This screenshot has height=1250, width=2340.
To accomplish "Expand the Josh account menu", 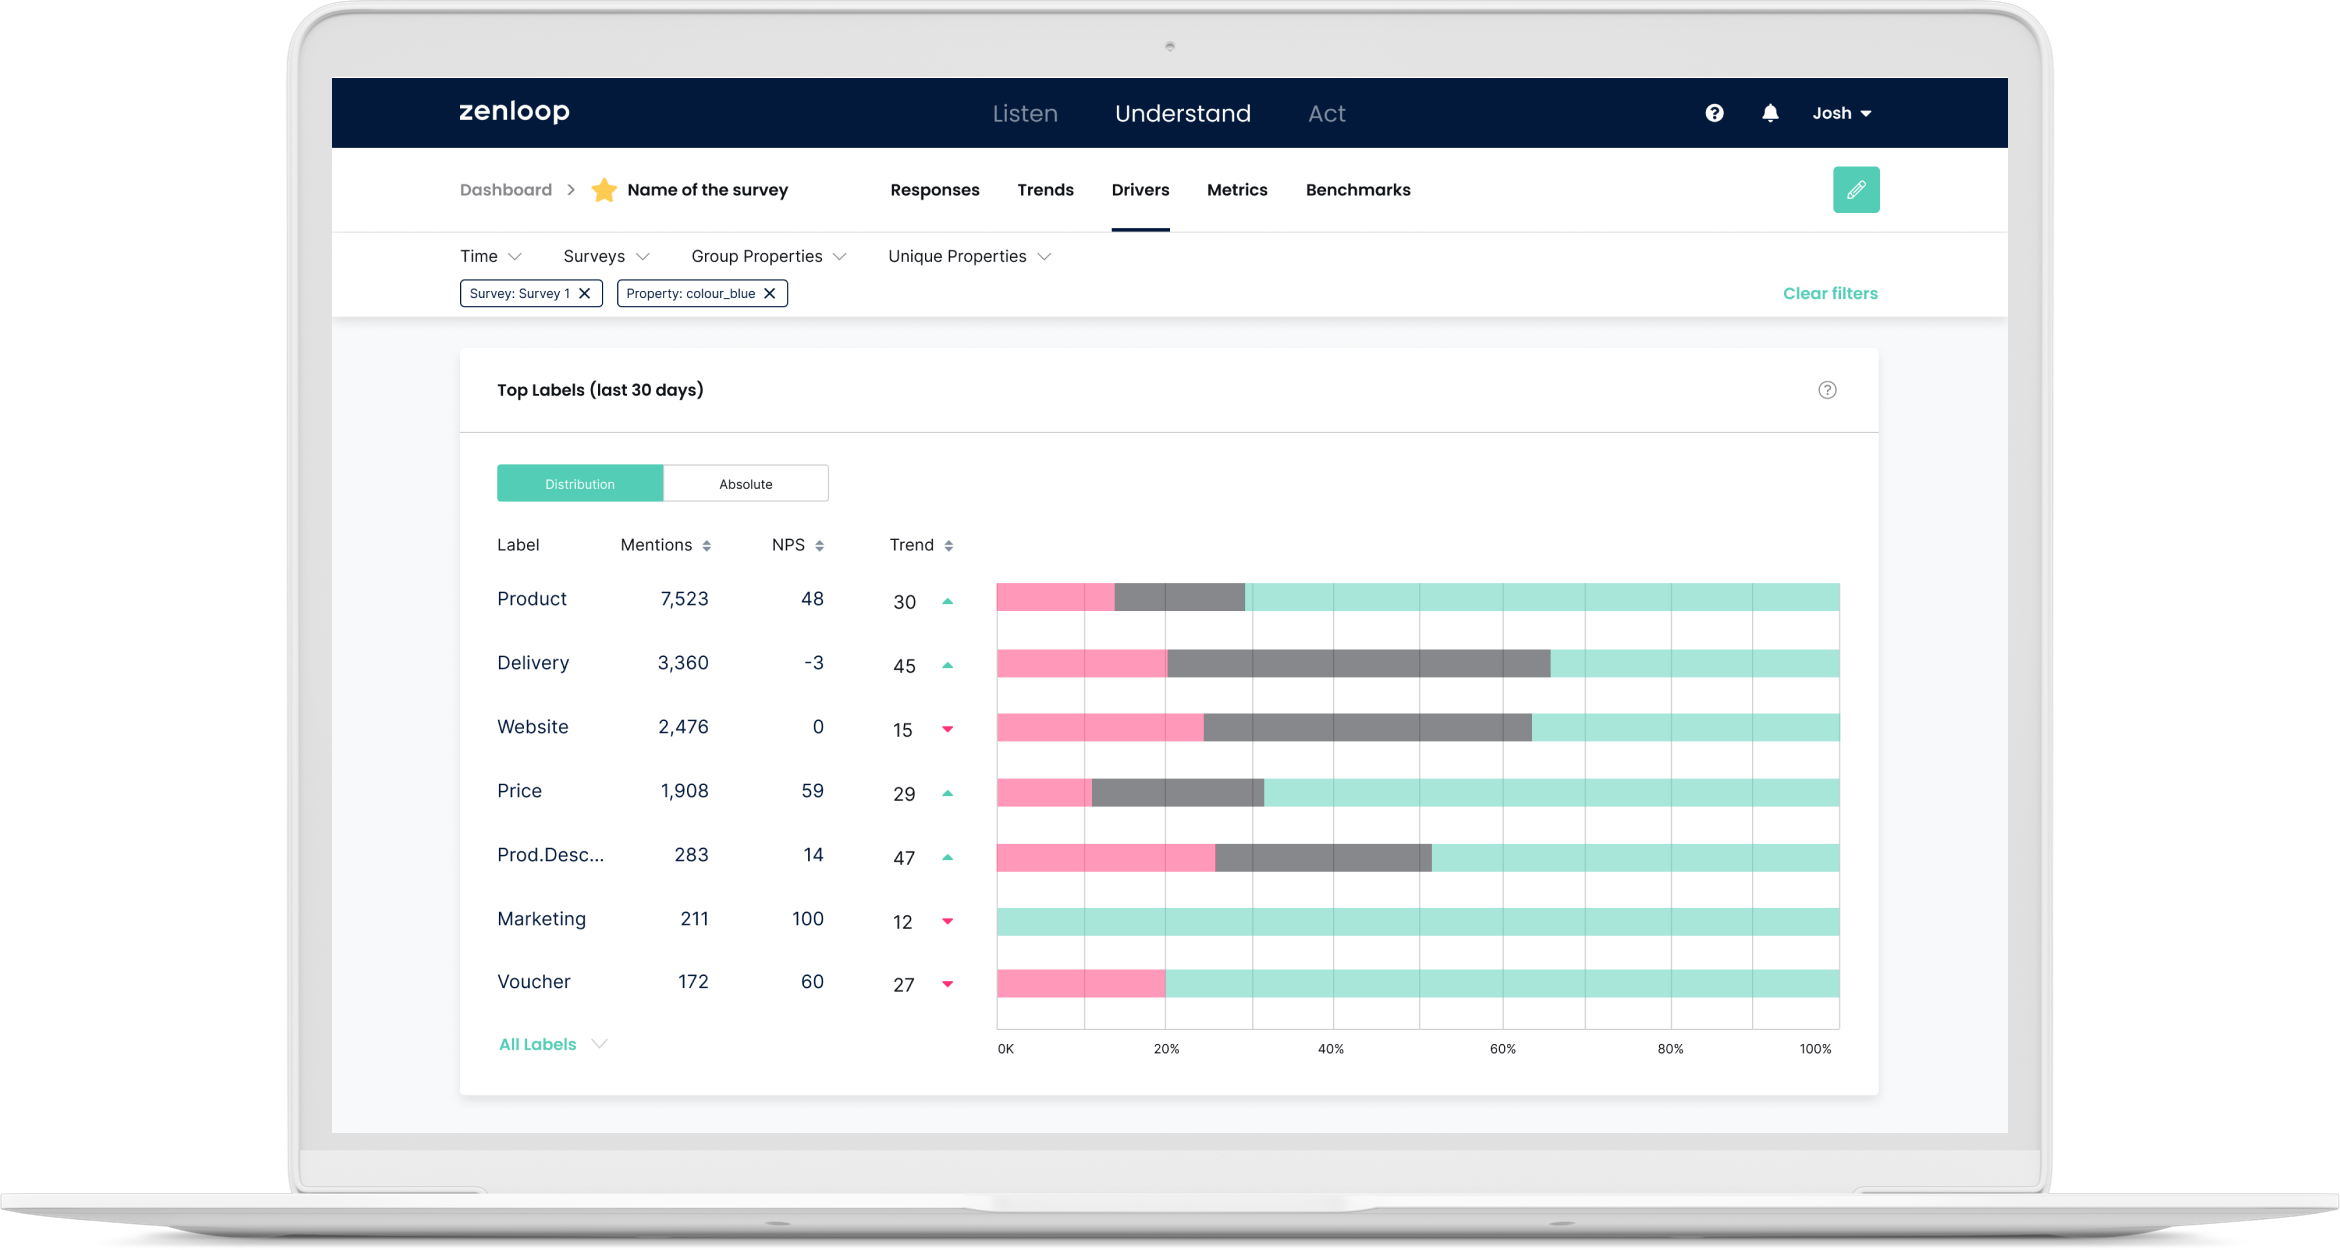I will pos(1841,113).
